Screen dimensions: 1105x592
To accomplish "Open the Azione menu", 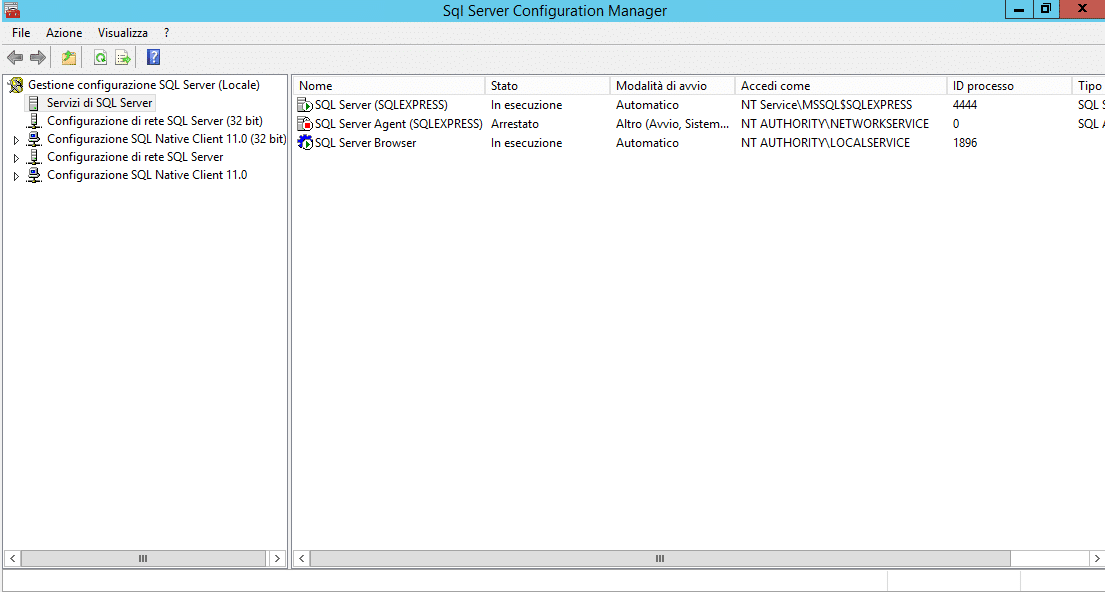I will point(64,33).
